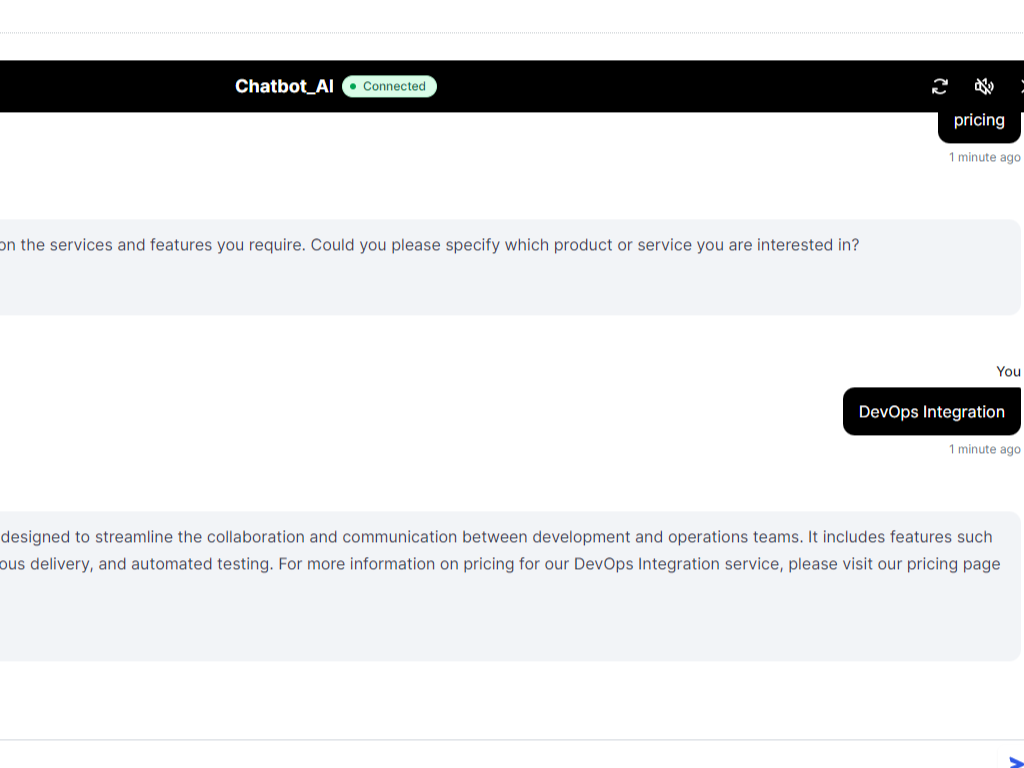The width and height of the screenshot is (1024, 768).
Task: Click the timestamp under the pricing message
Action: pos(984,158)
